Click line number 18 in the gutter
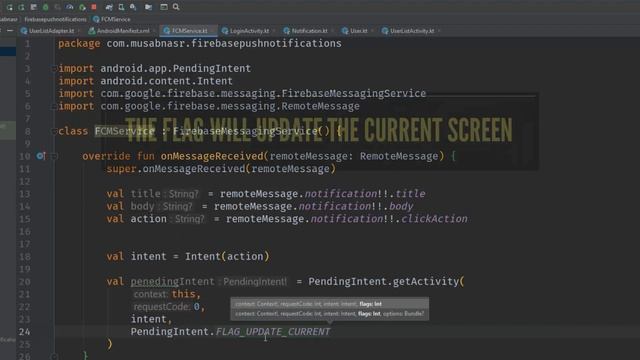Viewport: 640px width, 360px height. pos(24,257)
